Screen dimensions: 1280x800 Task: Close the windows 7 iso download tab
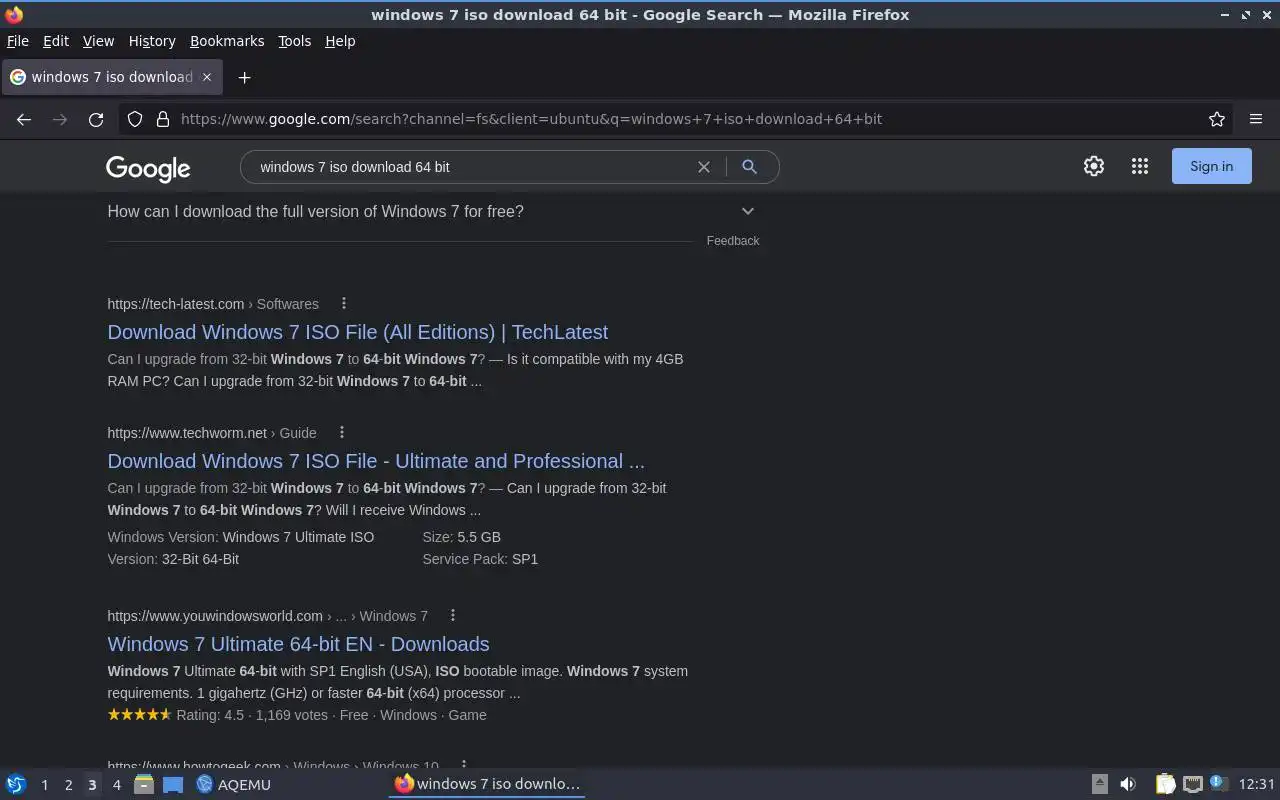[207, 77]
